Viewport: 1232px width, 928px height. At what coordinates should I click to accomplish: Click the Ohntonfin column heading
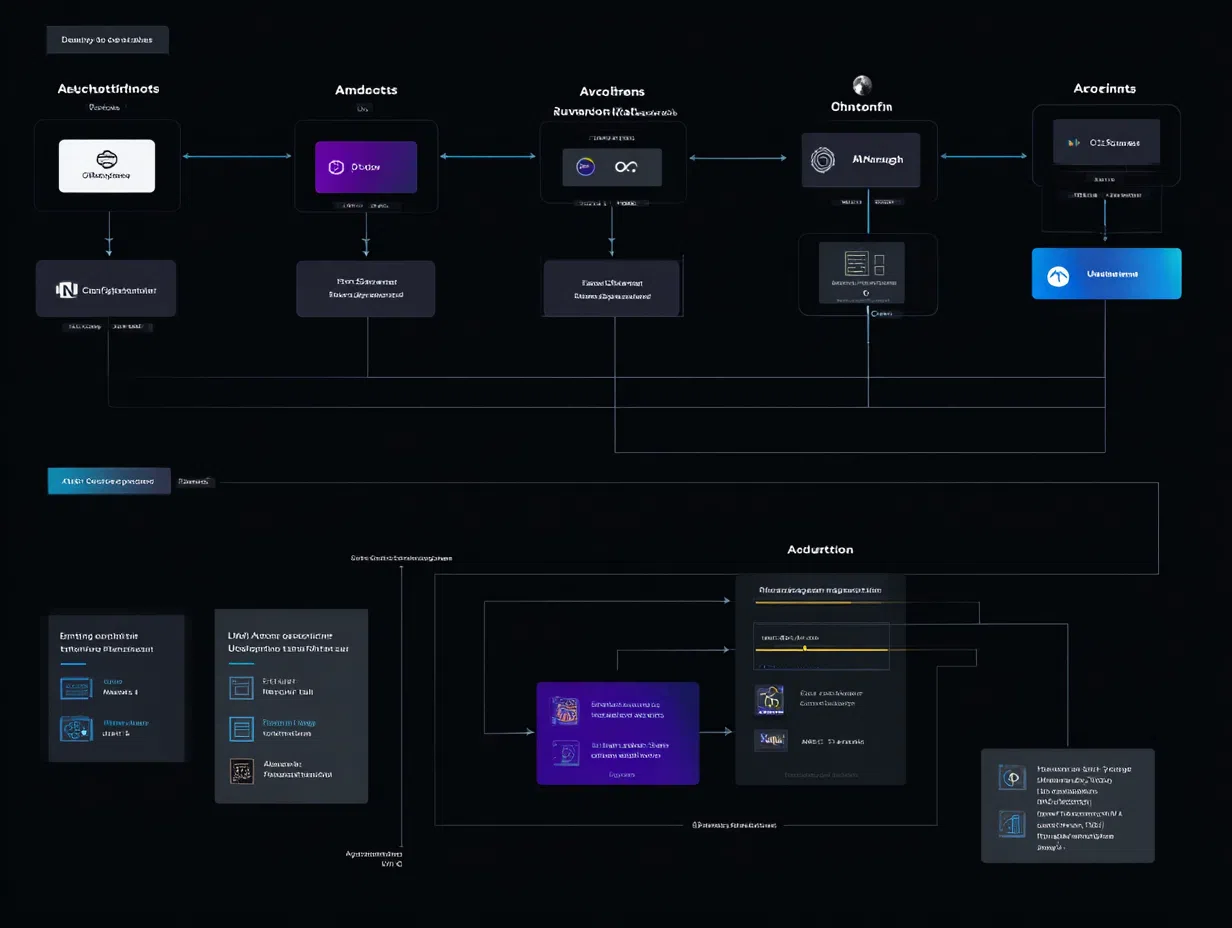[862, 106]
